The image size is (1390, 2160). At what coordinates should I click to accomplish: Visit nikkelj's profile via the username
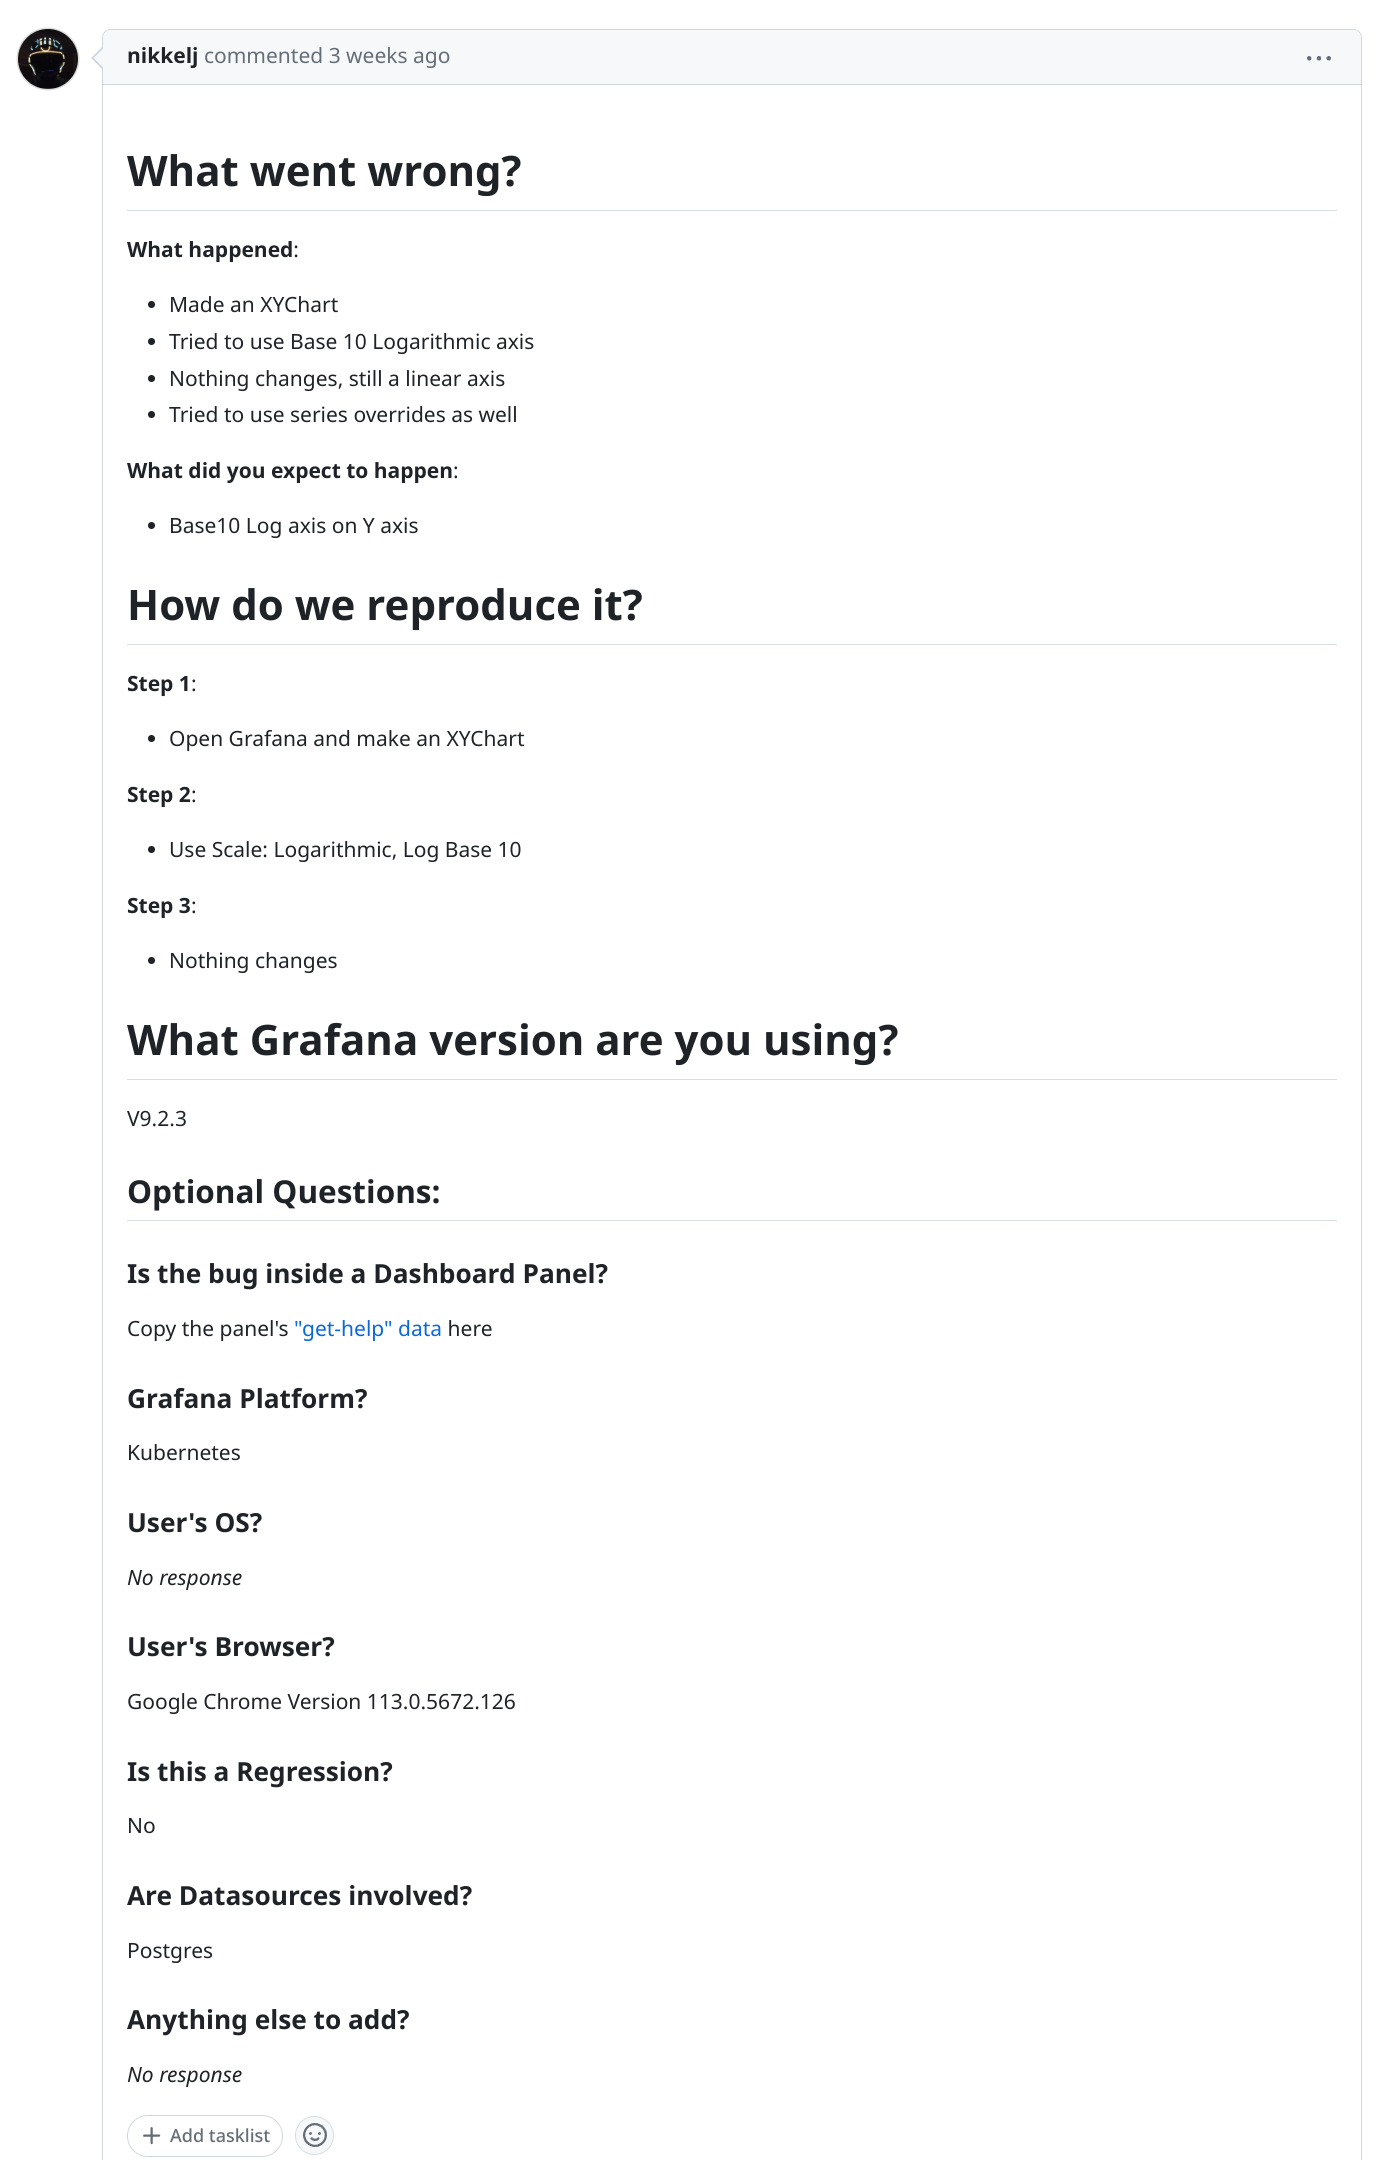pos(163,55)
